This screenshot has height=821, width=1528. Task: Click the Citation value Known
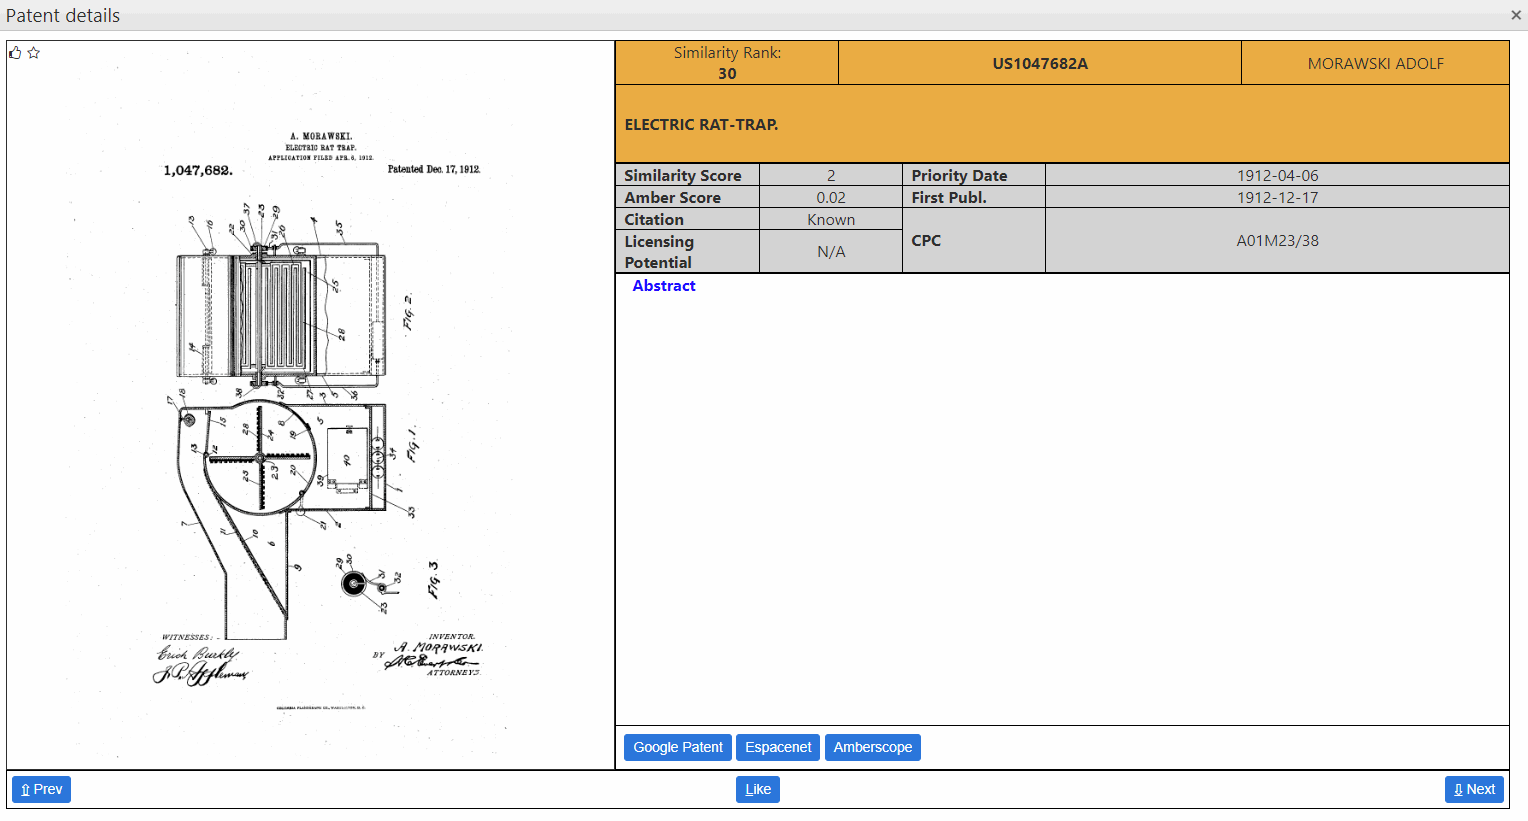coord(831,220)
